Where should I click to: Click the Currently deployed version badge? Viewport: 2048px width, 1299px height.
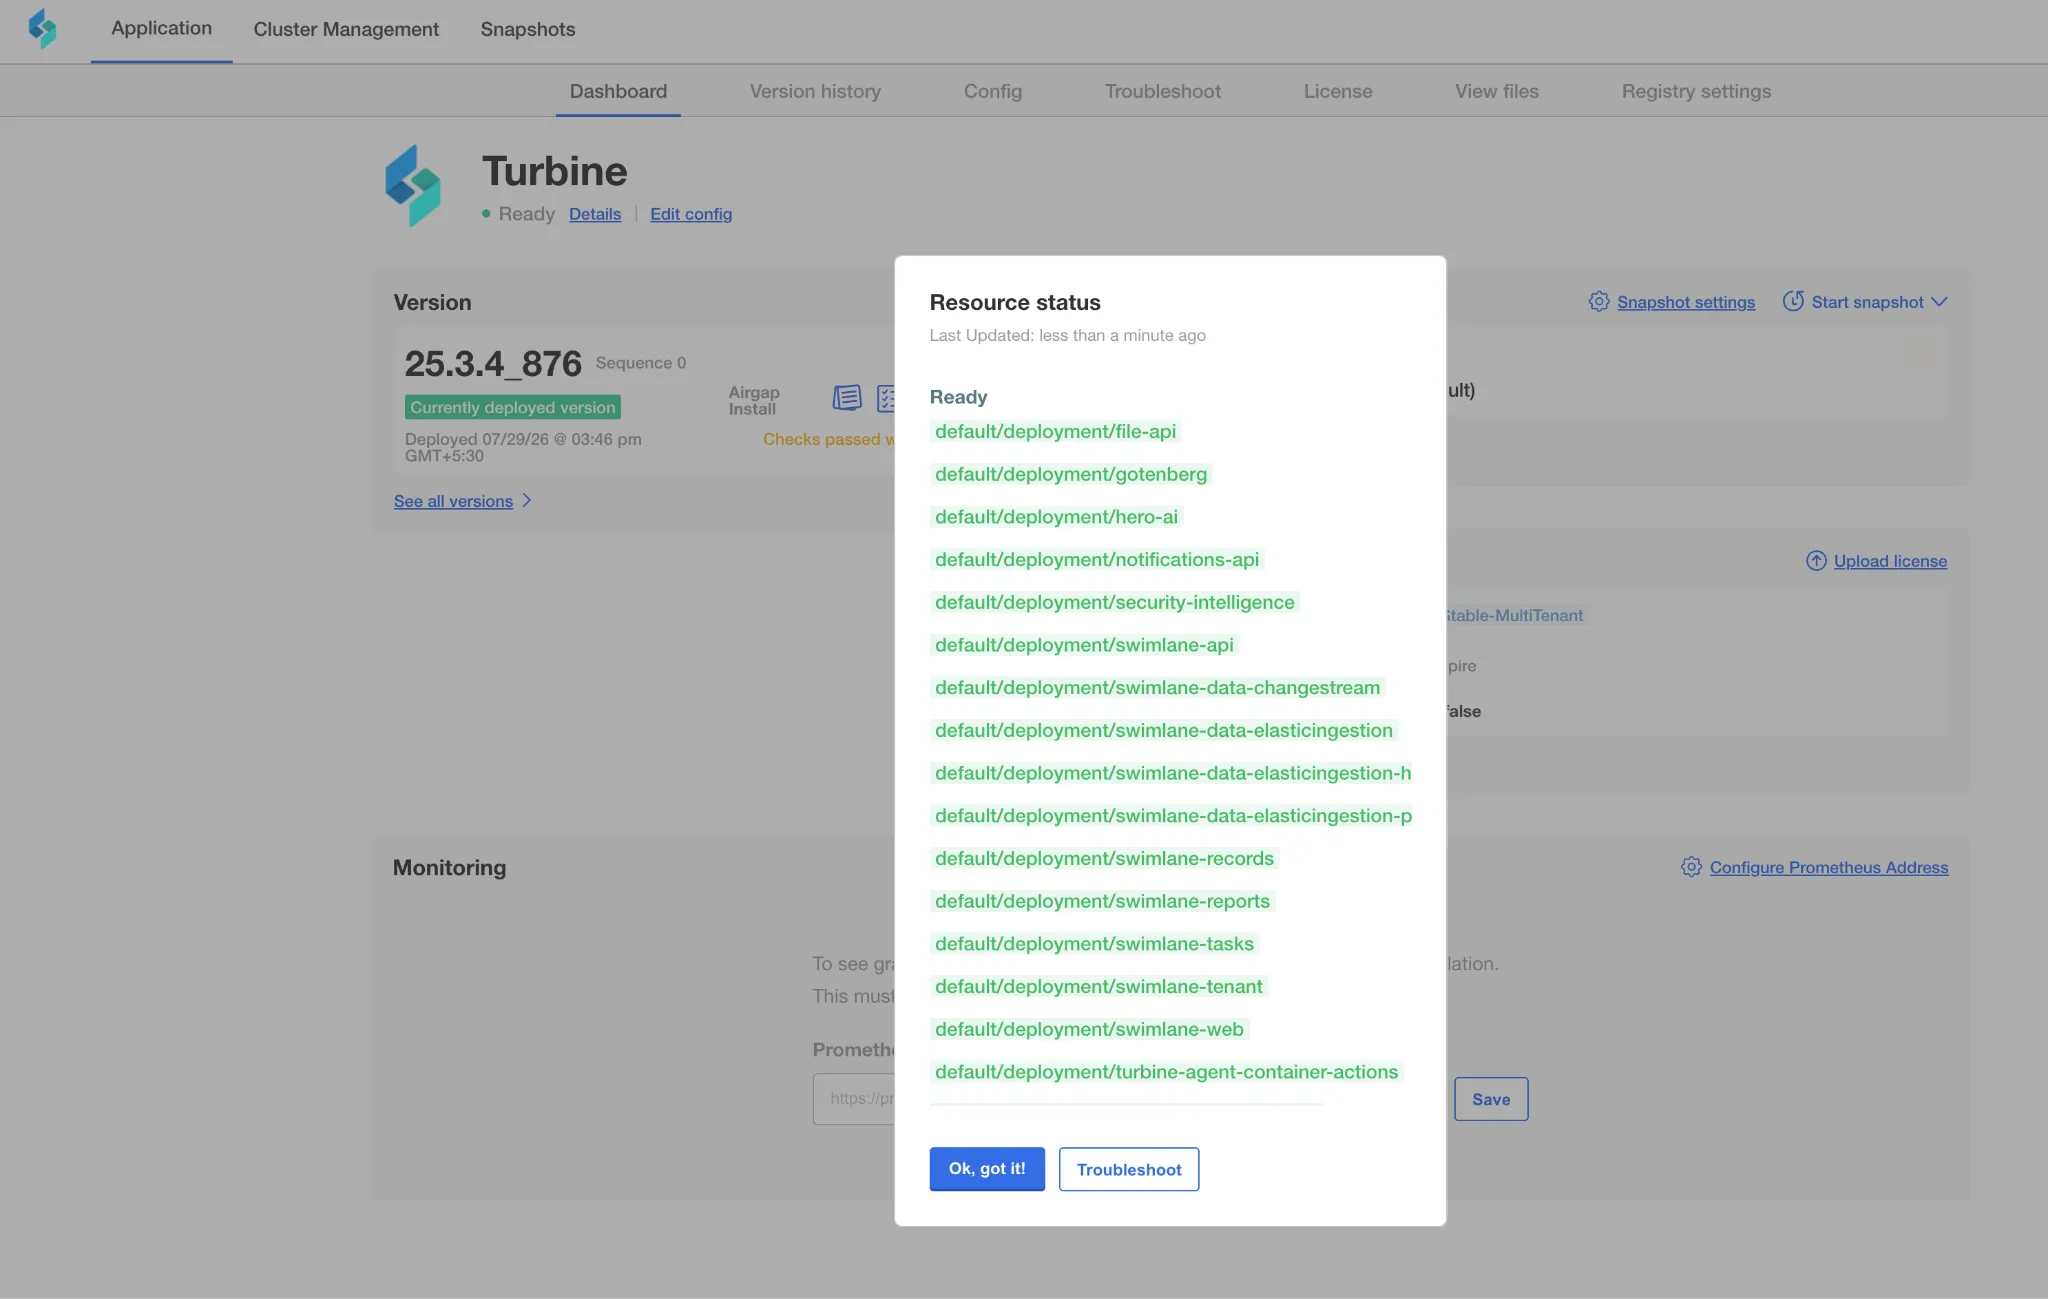(512, 407)
